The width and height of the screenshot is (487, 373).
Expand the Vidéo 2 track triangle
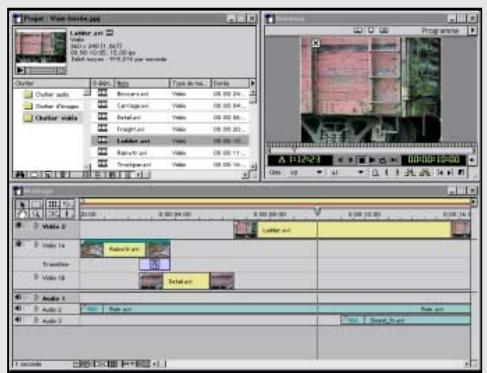[x=35, y=226]
